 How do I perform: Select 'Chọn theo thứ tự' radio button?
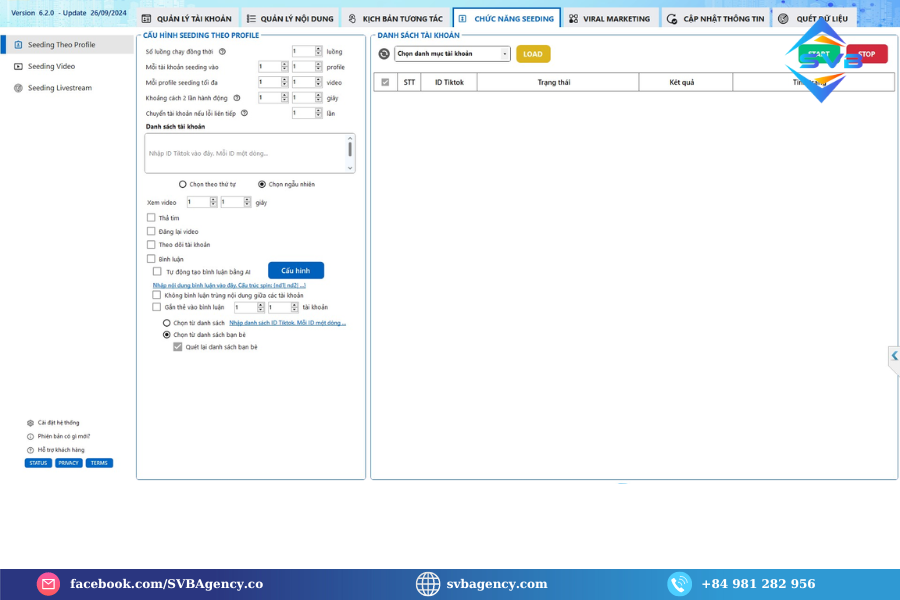click(182, 184)
